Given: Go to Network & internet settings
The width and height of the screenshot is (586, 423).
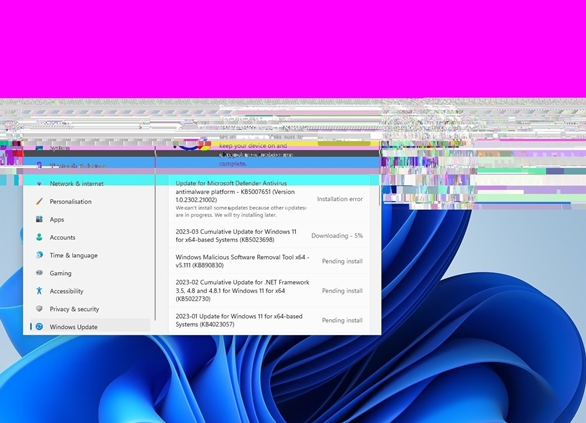Looking at the screenshot, I should point(77,183).
